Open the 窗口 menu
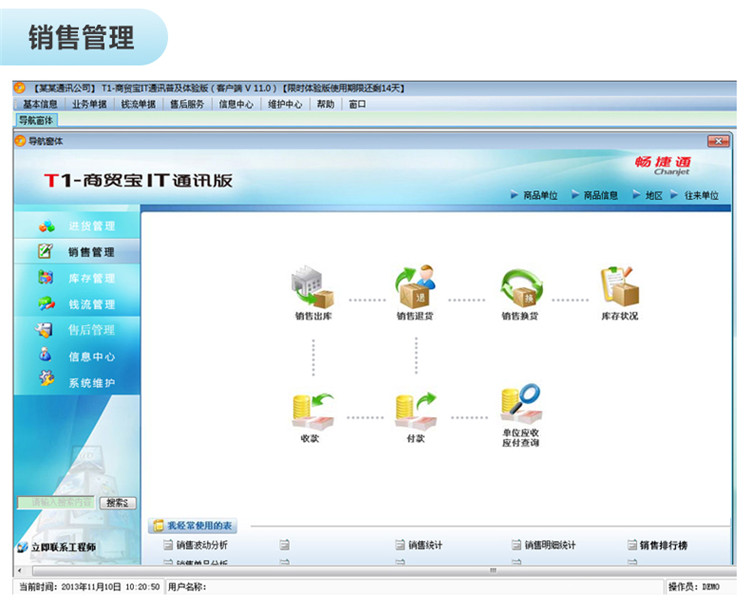Image resolution: width=750 pixels, height=603 pixels. [x=357, y=104]
